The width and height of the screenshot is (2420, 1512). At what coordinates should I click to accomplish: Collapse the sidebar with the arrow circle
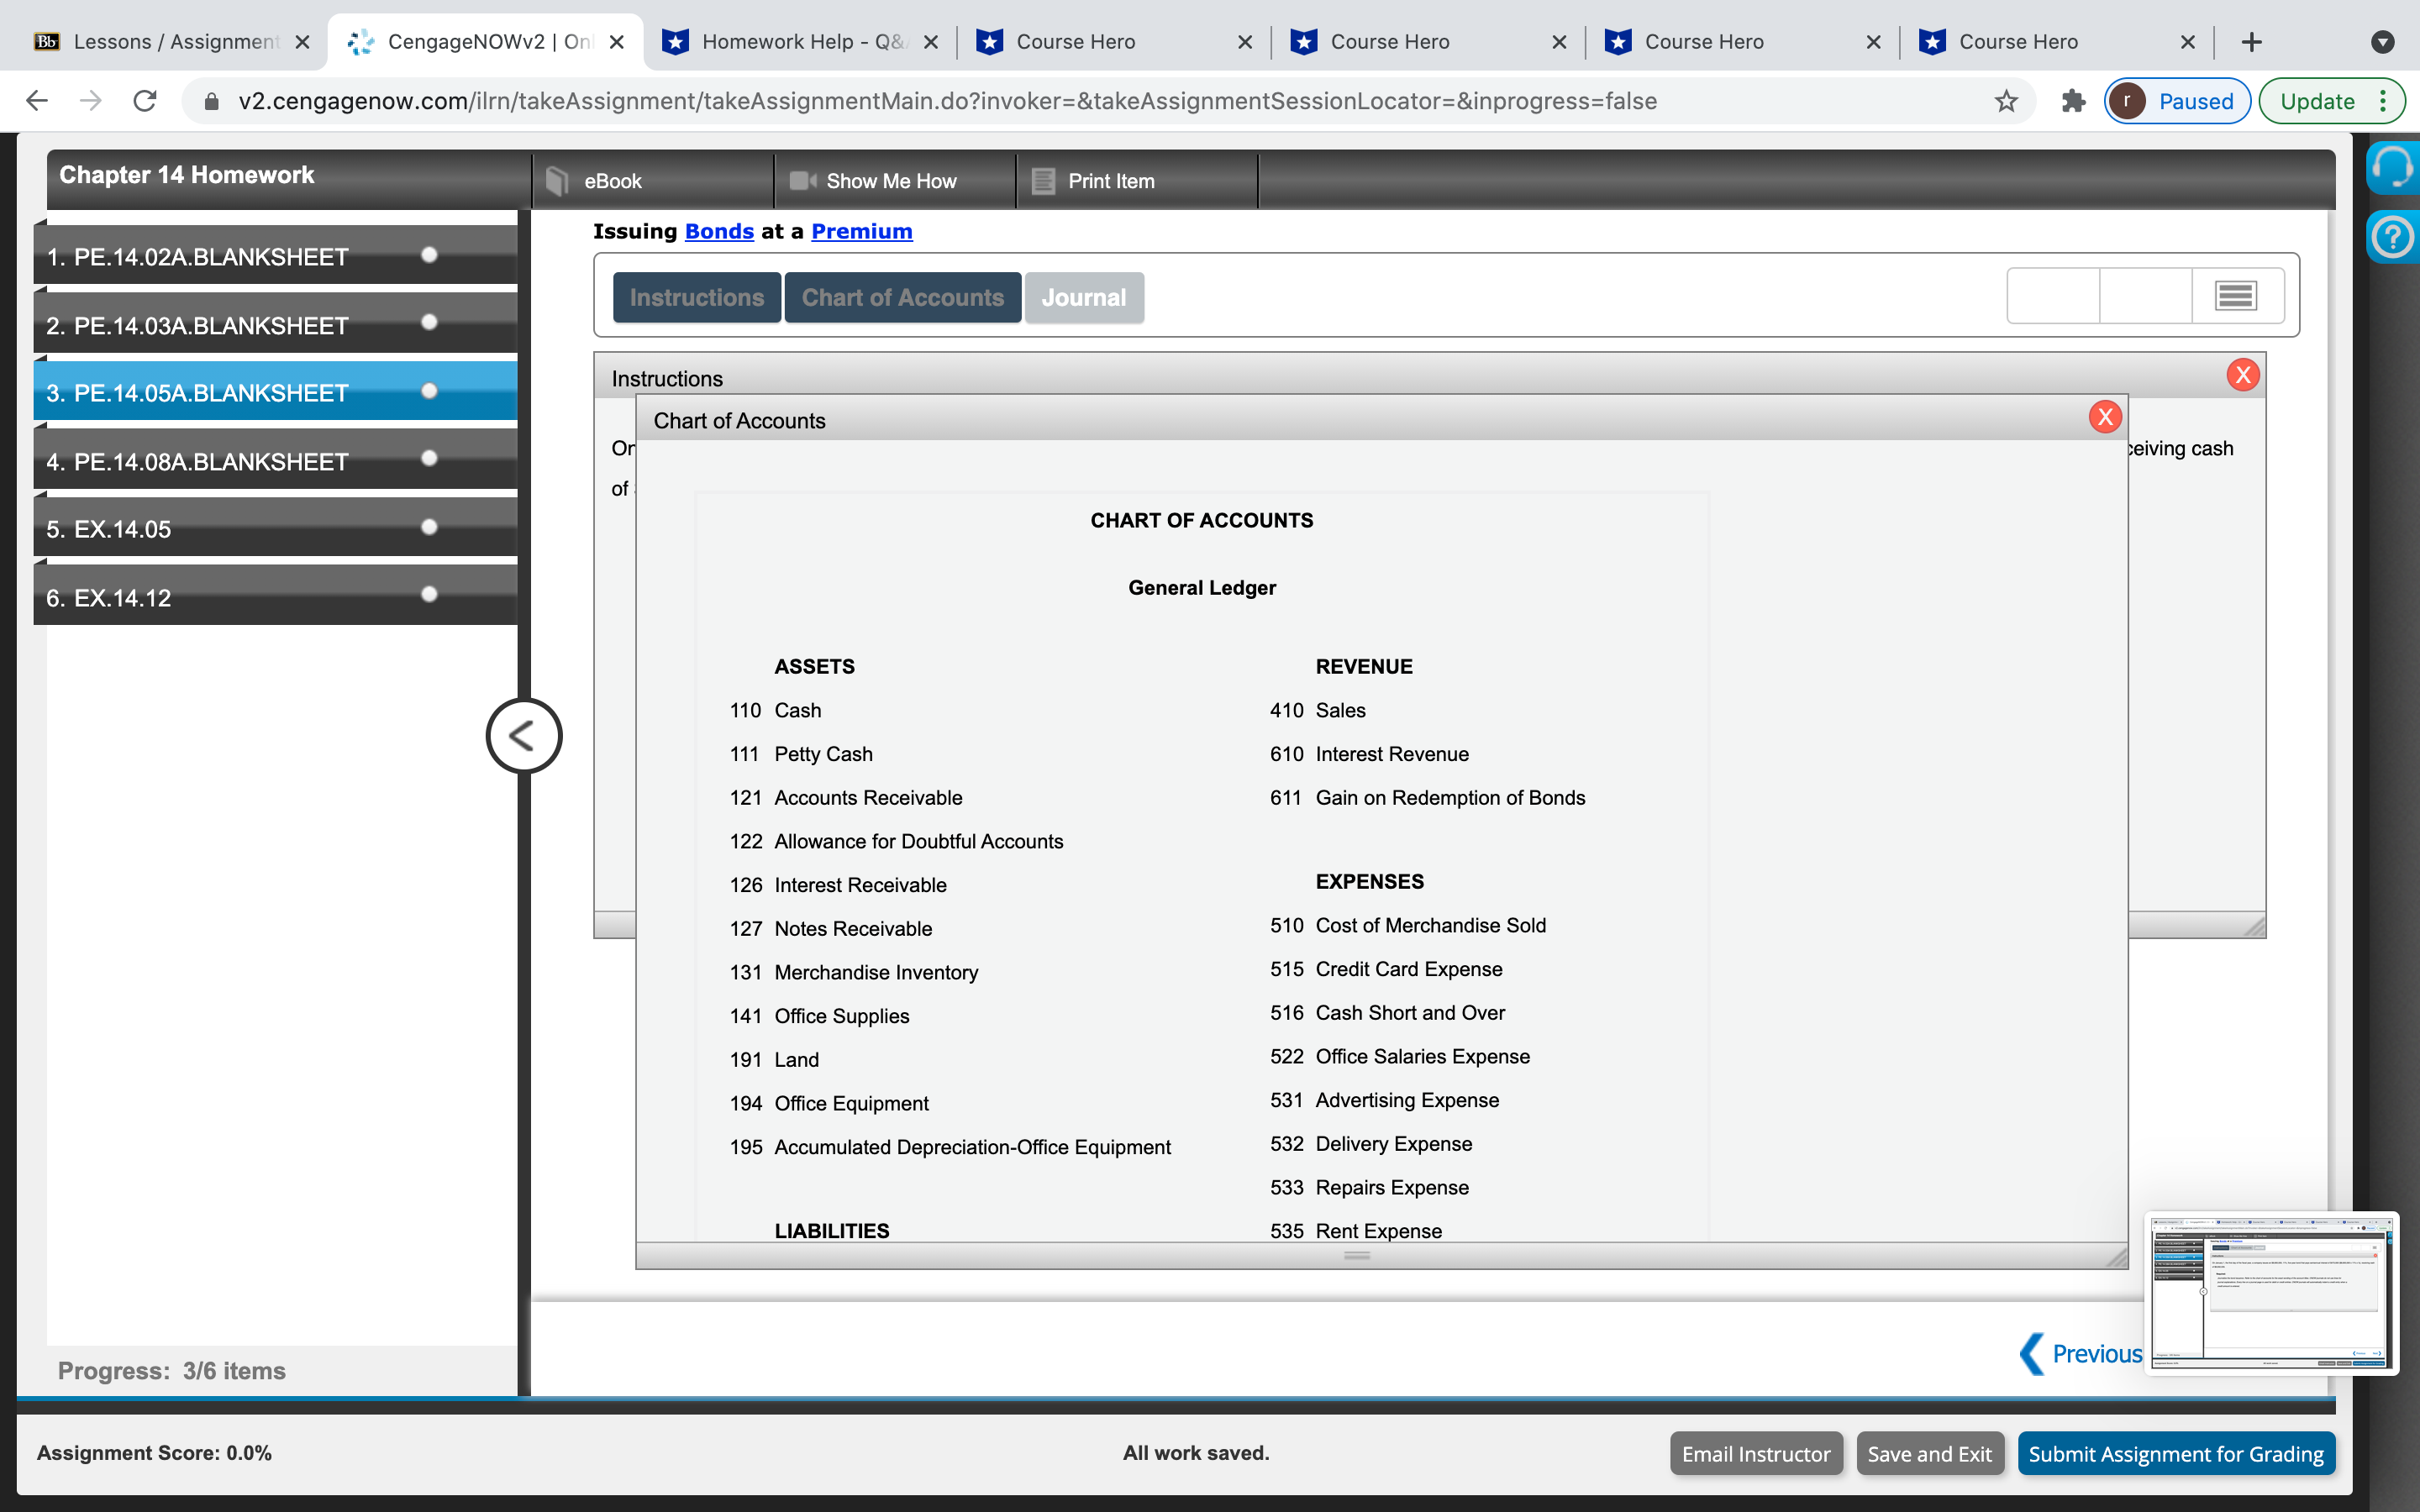click(523, 736)
